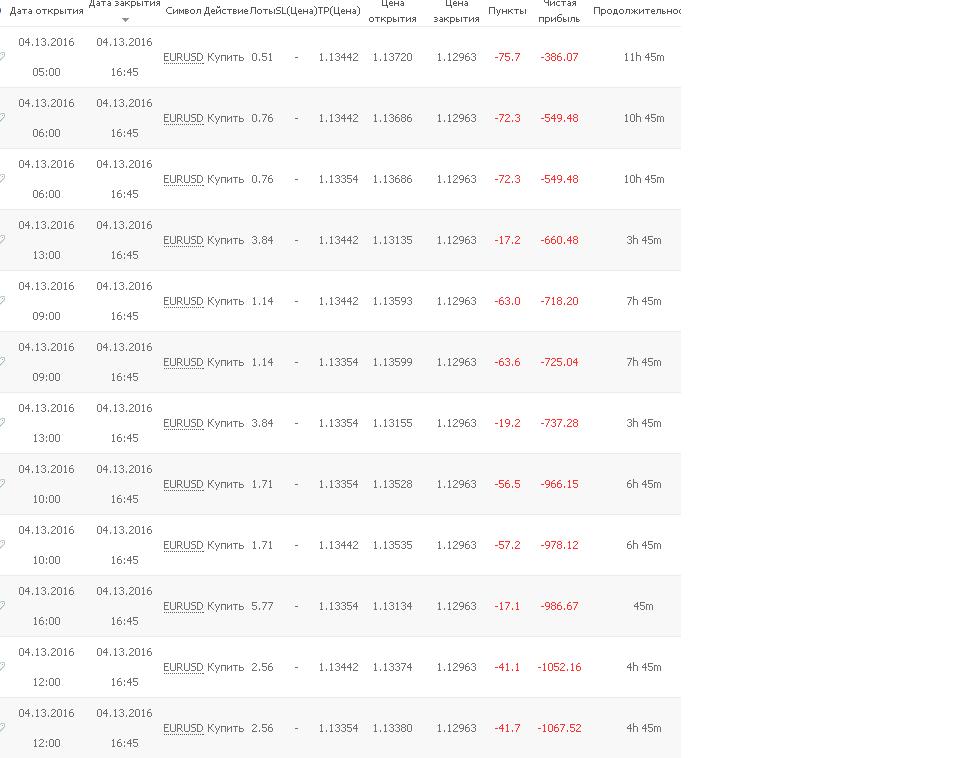Open EURUSD link in the -737.28 profit row
Image resolution: width=960 pixels, height=758 pixels.
tap(183, 423)
